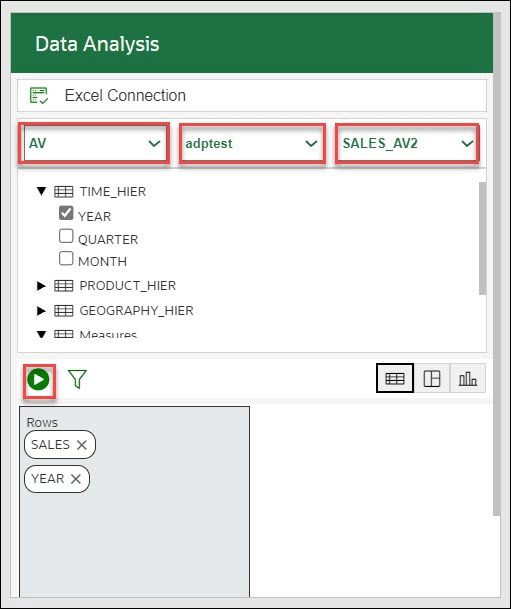Select the TIME_HIER label
This screenshot has height=609, width=511.
coord(113,192)
